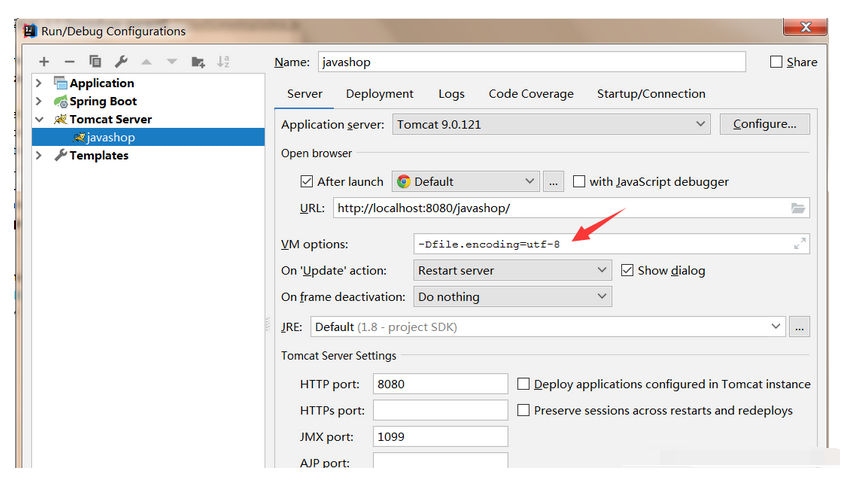This screenshot has width=846, height=487.
Task: Expand the VM options field editor
Action: tap(800, 244)
